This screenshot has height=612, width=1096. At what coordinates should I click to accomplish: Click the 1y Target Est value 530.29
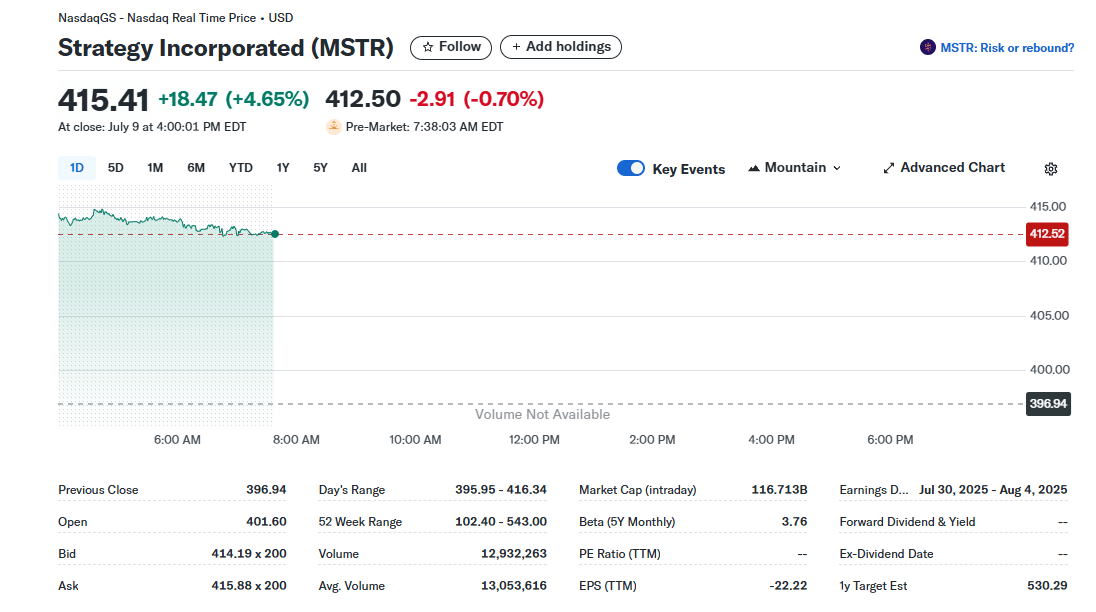(1047, 585)
